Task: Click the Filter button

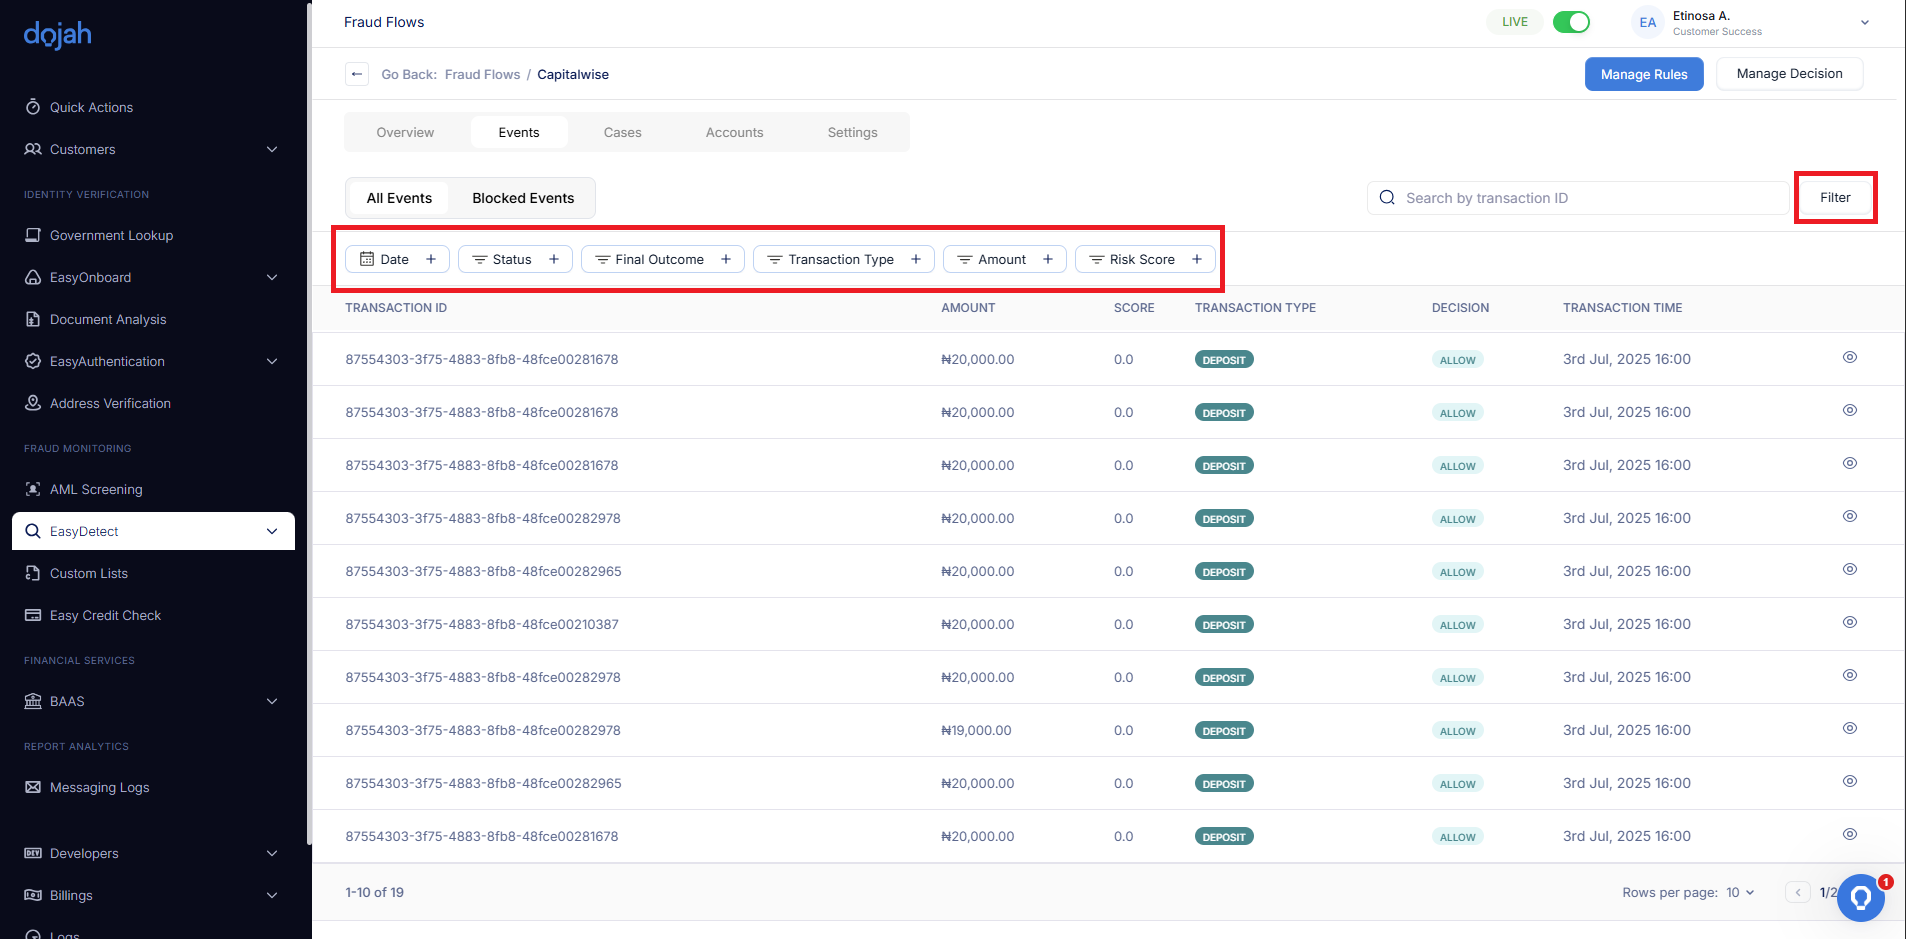Action: coord(1834,197)
